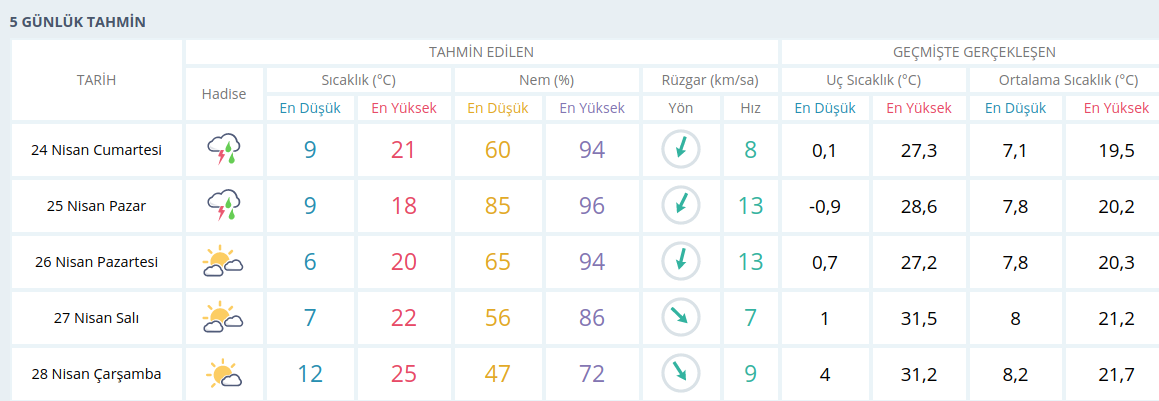Click wind direction icon for 25 Nisan Pazar

click(681, 206)
